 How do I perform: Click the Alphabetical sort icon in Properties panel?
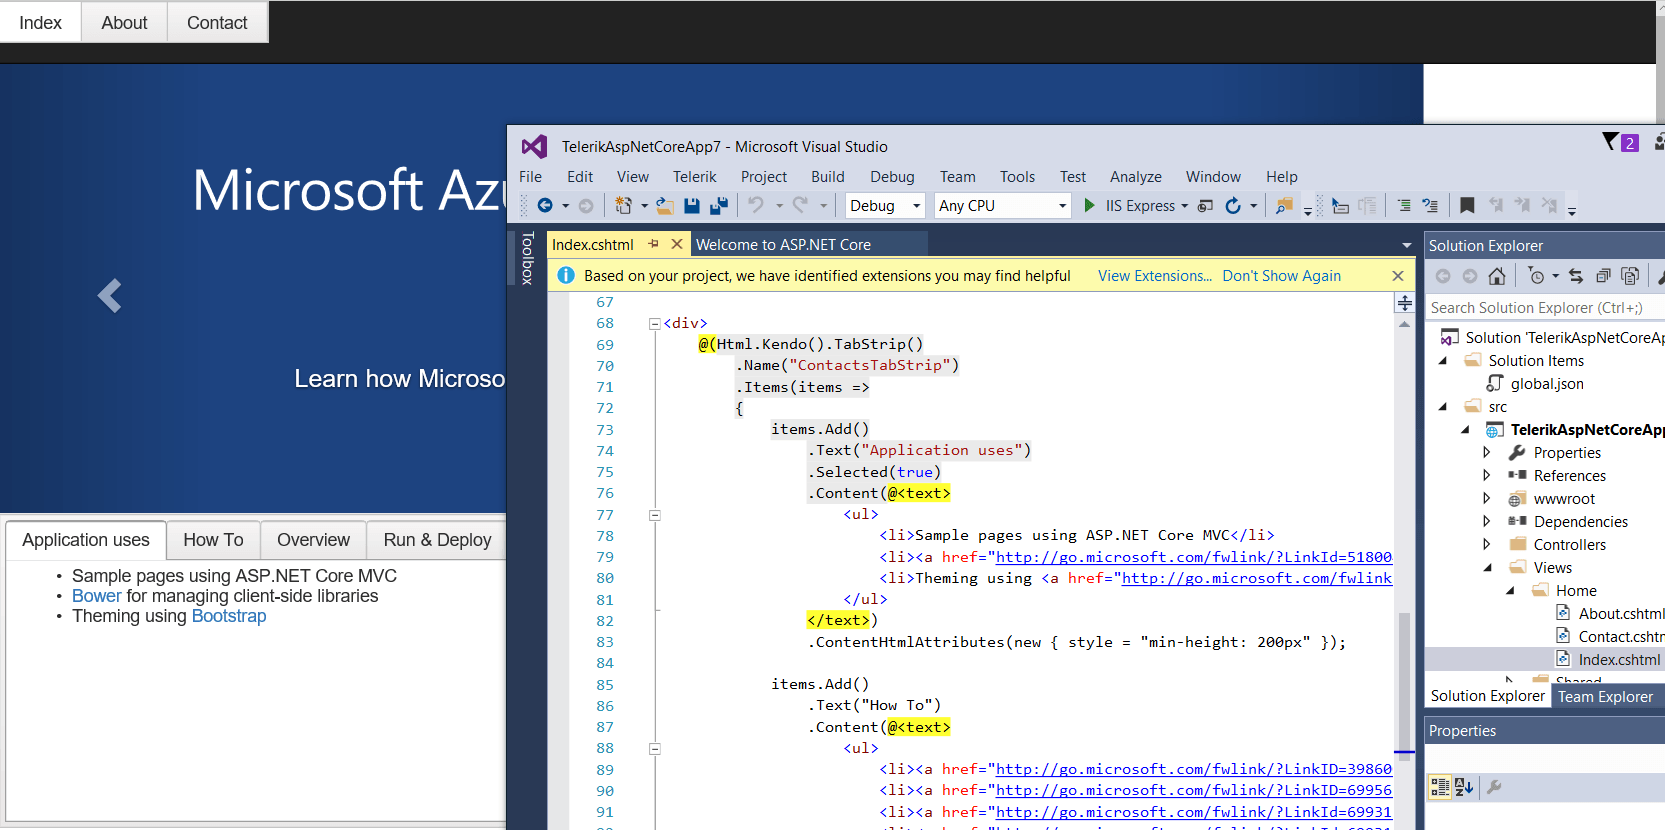click(1464, 787)
